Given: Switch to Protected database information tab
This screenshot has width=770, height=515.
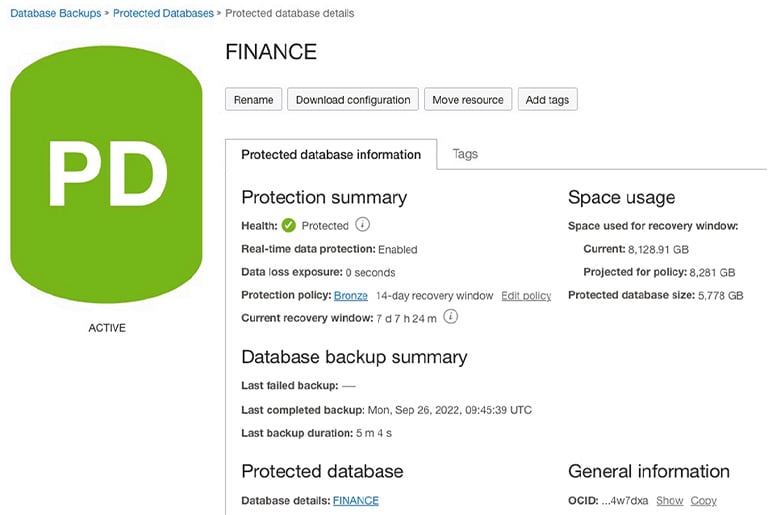Looking at the screenshot, I should (x=331, y=155).
